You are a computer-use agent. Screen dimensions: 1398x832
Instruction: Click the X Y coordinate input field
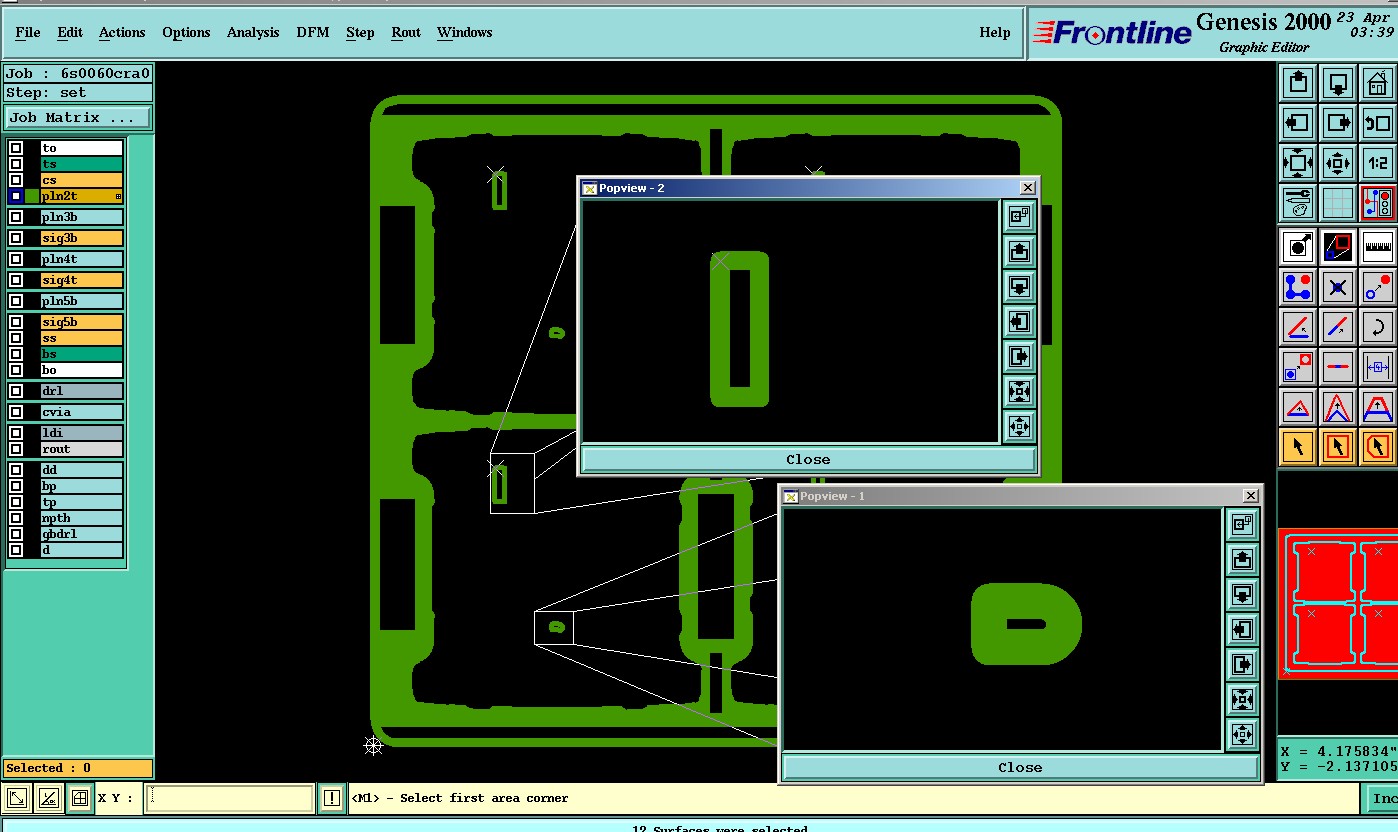(x=229, y=798)
